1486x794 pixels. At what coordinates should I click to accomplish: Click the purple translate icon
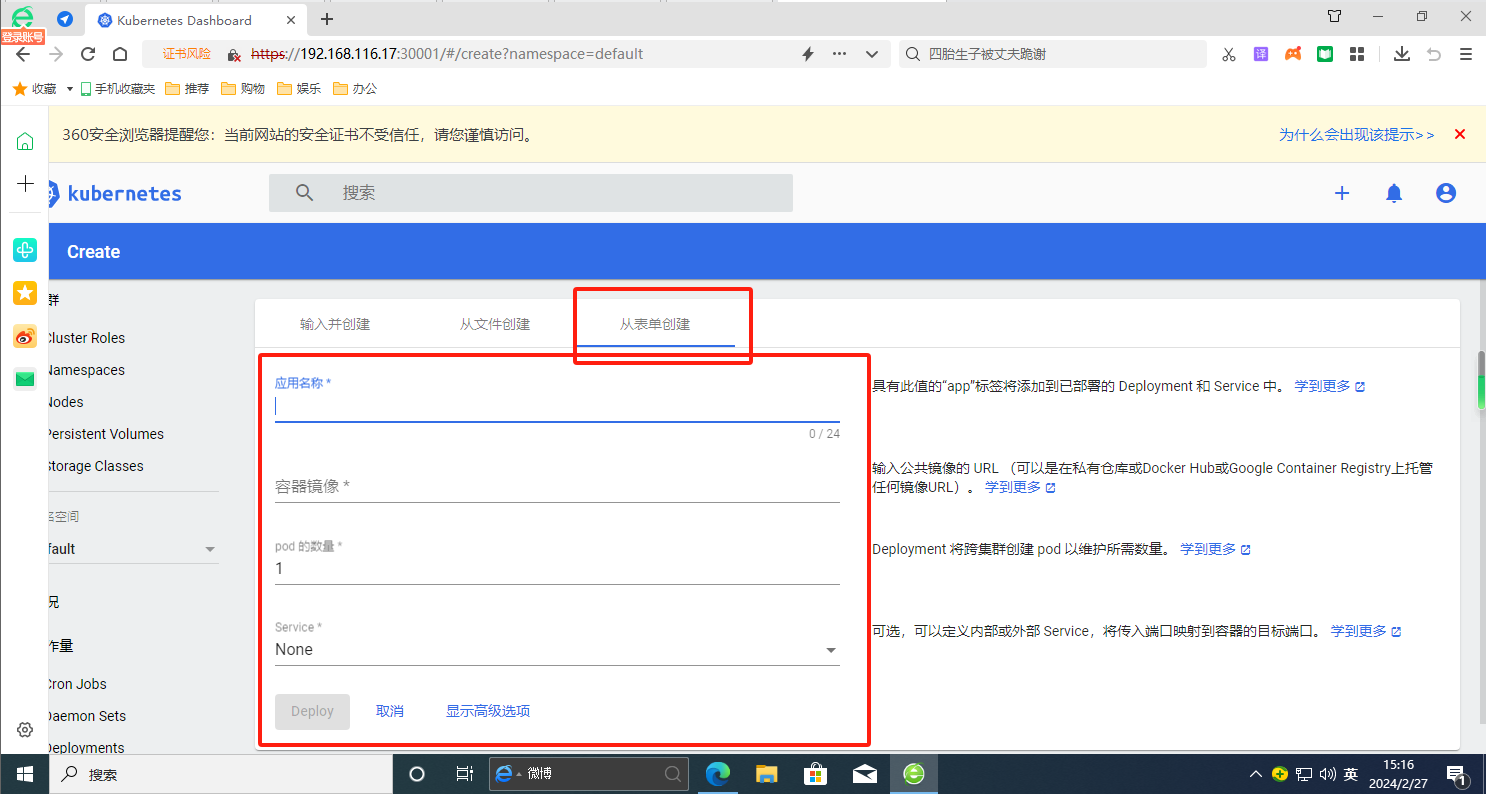pos(1261,54)
